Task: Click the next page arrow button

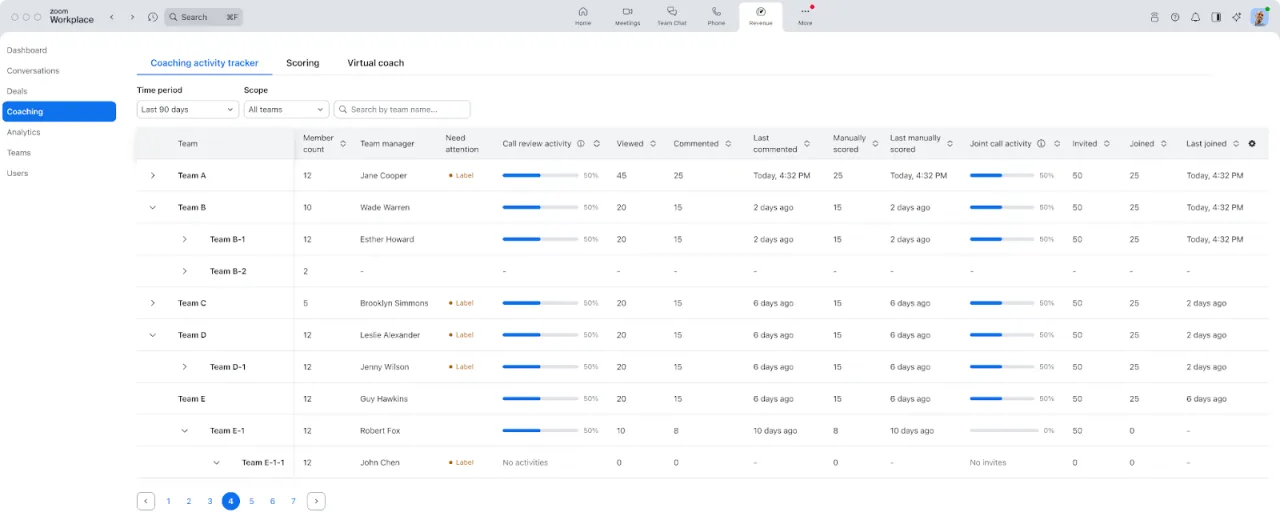Action: click(316, 501)
